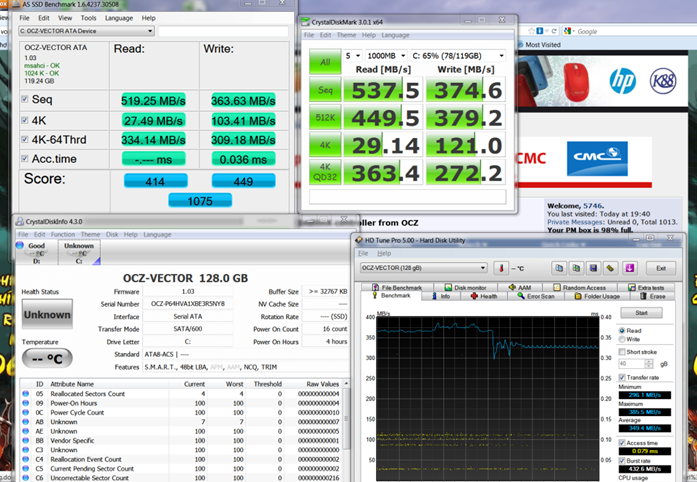Click the HD Tune Pro title bar icon
The height and width of the screenshot is (482, 697).
(x=359, y=240)
